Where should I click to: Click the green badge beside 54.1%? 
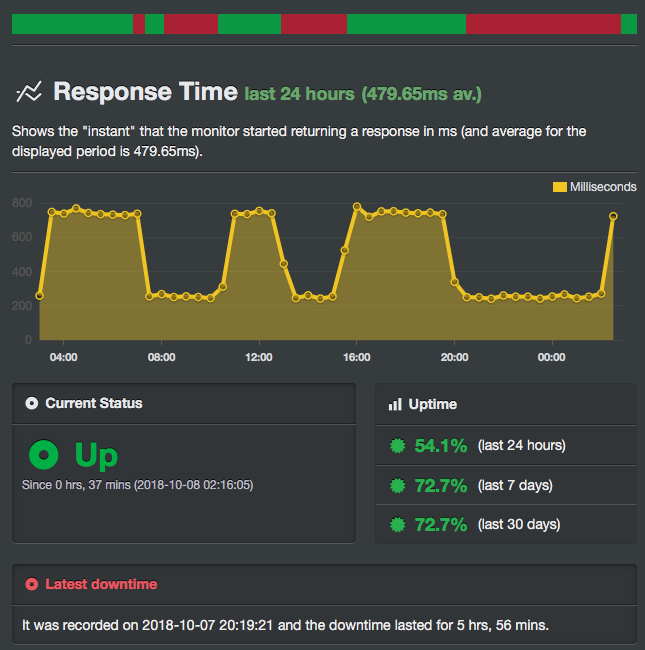pyautogui.click(x=400, y=446)
